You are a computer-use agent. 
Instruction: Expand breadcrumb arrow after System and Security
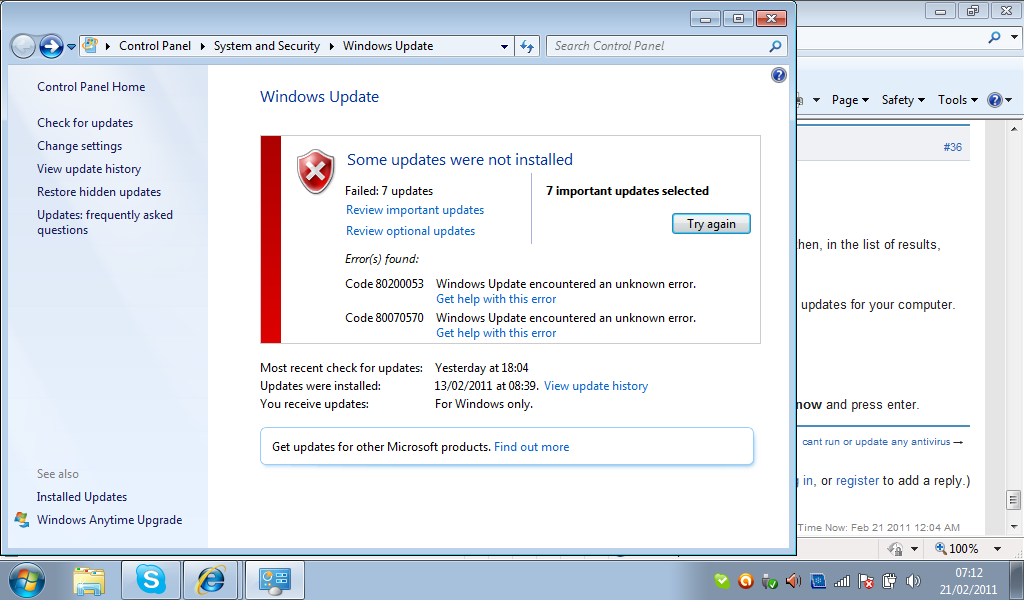pyautogui.click(x=331, y=46)
